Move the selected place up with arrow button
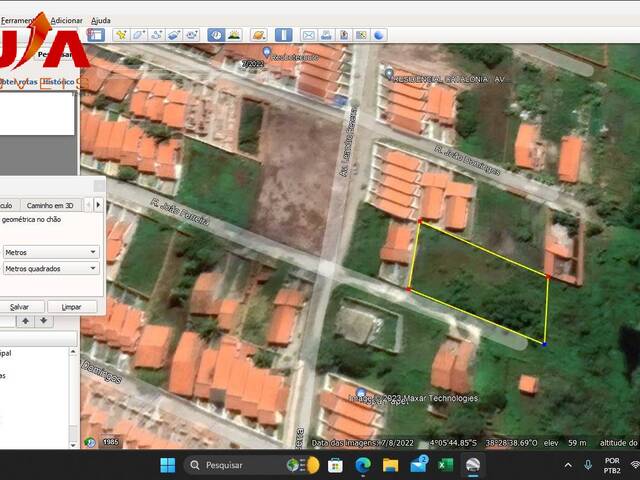This screenshot has width=640, height=480. [x=25, y=321]
